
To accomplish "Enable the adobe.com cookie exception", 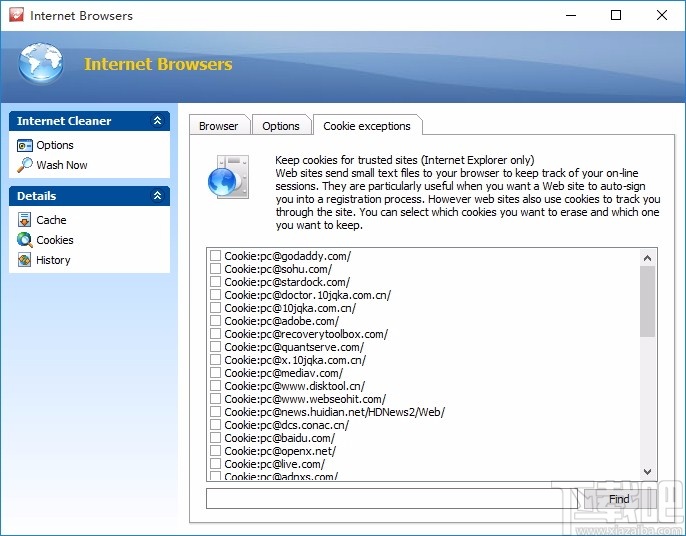I will pyautogui.click(x=215, y=321).
